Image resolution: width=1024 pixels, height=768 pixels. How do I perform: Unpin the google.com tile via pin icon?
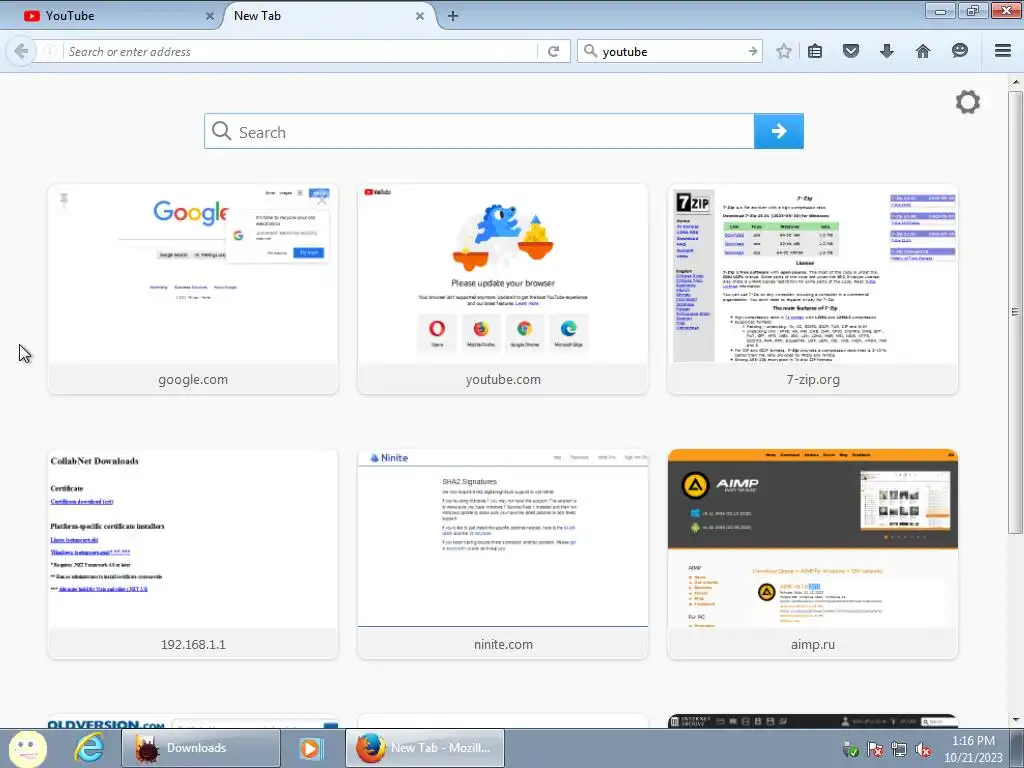click(x=64, y=200)
